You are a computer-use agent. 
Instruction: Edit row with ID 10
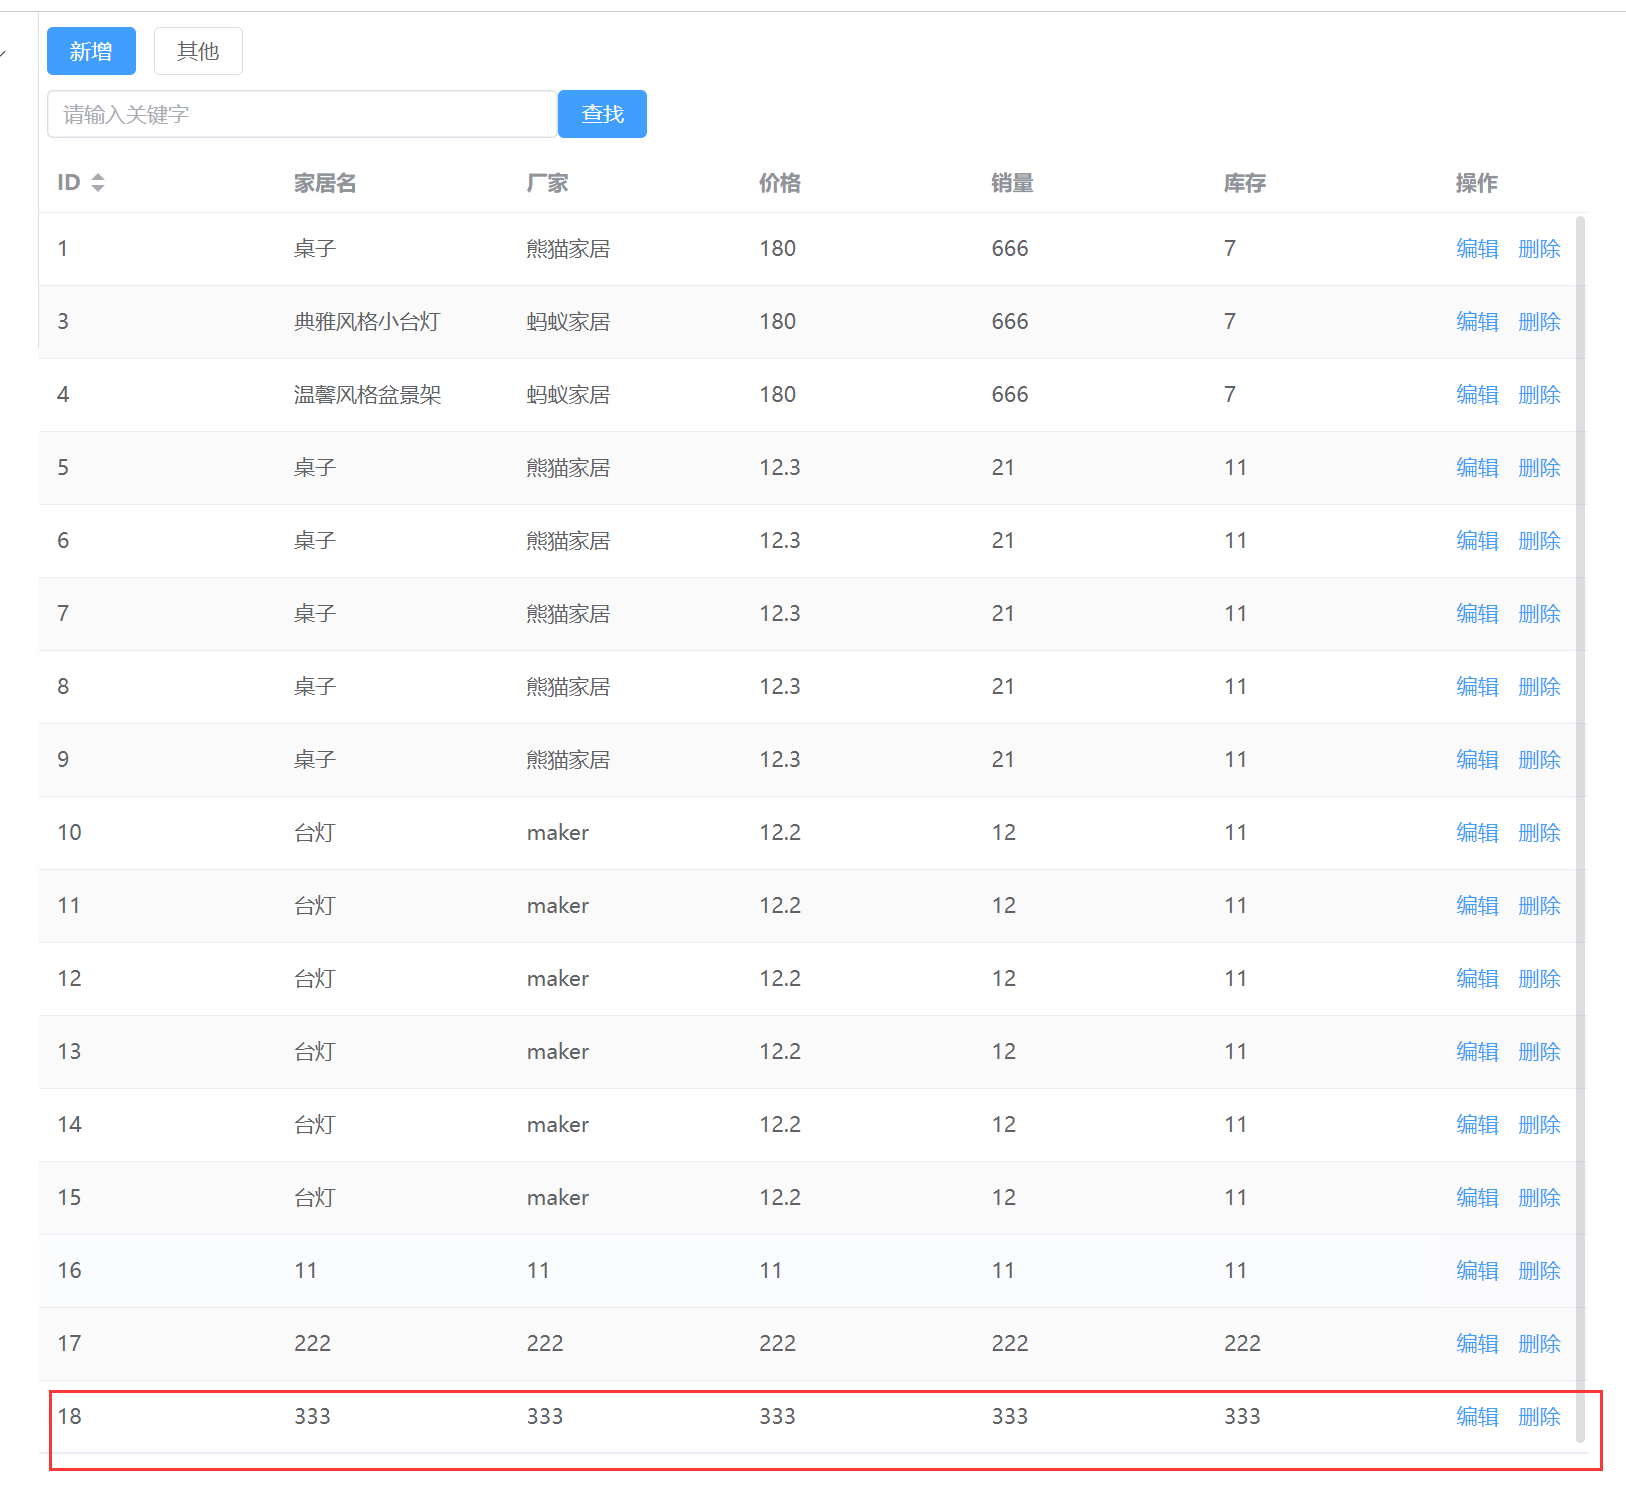tap(1477, 833)
